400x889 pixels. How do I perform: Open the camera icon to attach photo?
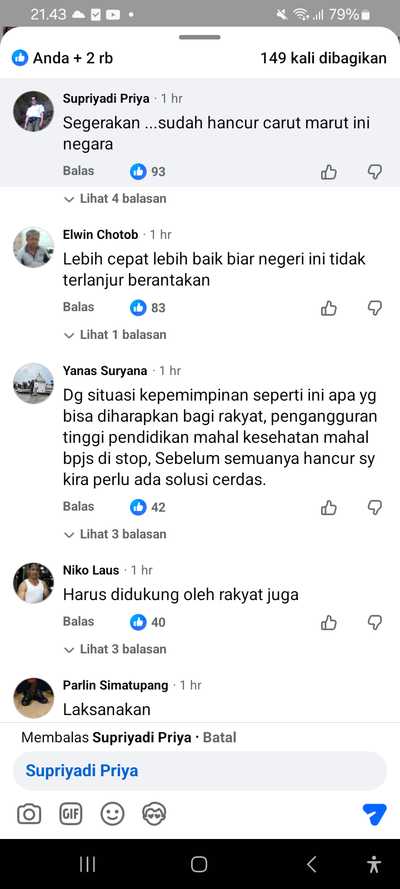pyautogui.click(x=29, y=815)
